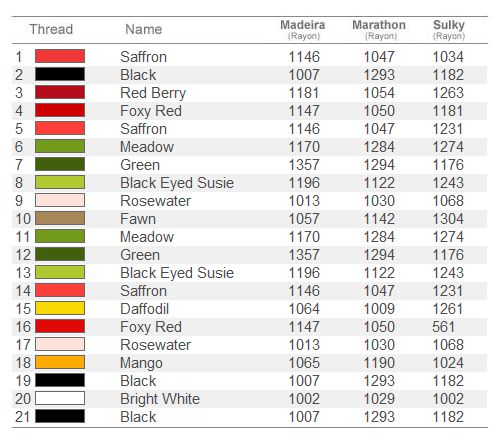This screenshot has width=500, height=438.
Task: Select the Fawn brown color swatch
Action: (60, 218)
